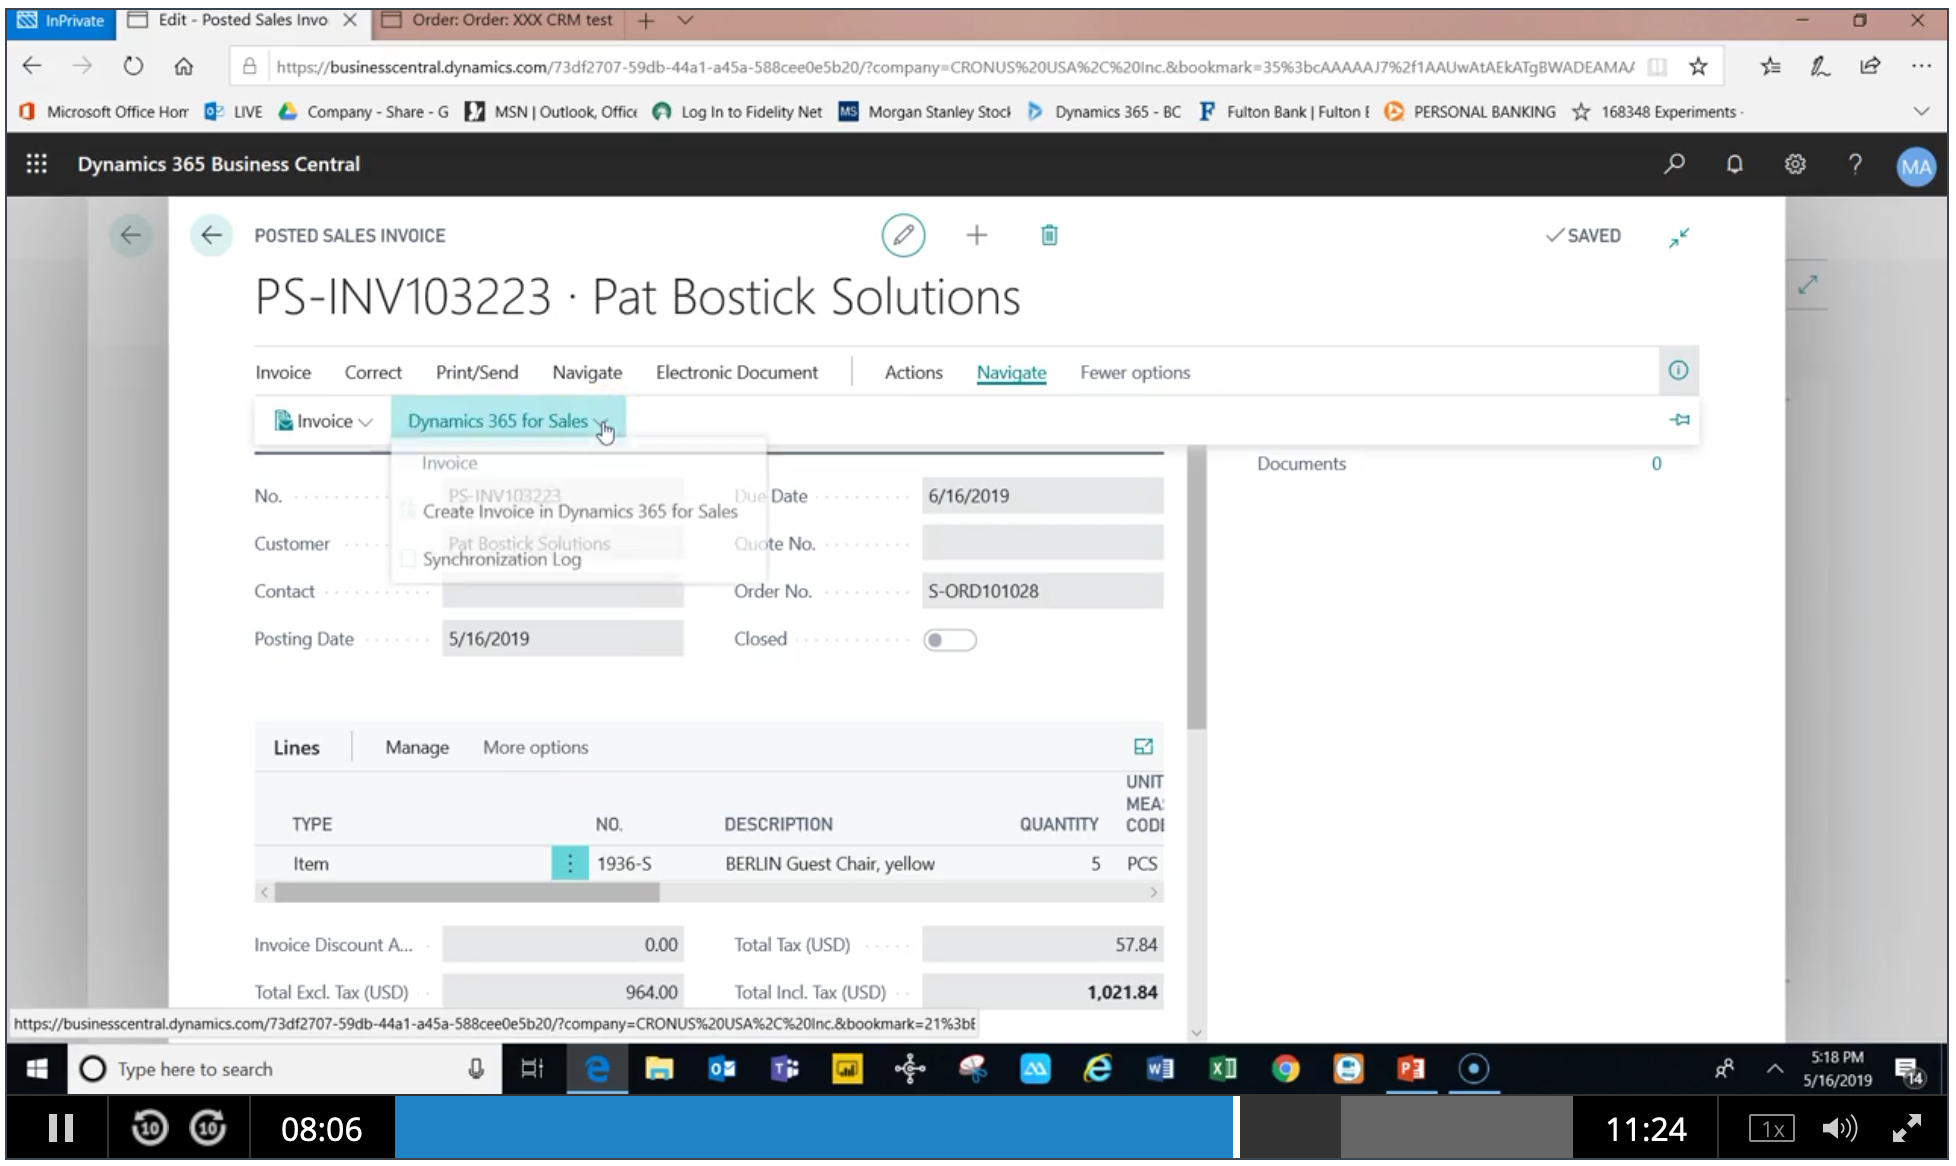Viewport: 1956px width, 1166px height.
Task: Pin the action bar with the pin icon
Action: pyautogui.click(x=1680, y=420)
